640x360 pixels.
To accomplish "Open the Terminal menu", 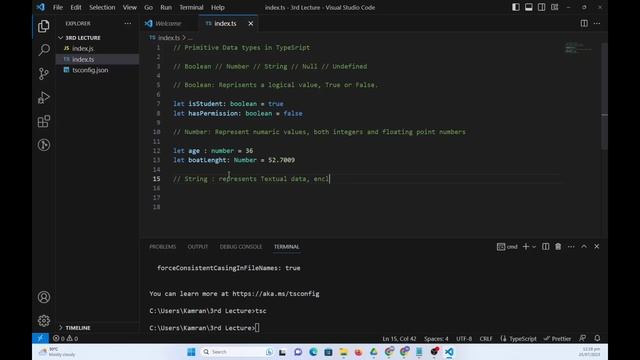I will (191, 7).
